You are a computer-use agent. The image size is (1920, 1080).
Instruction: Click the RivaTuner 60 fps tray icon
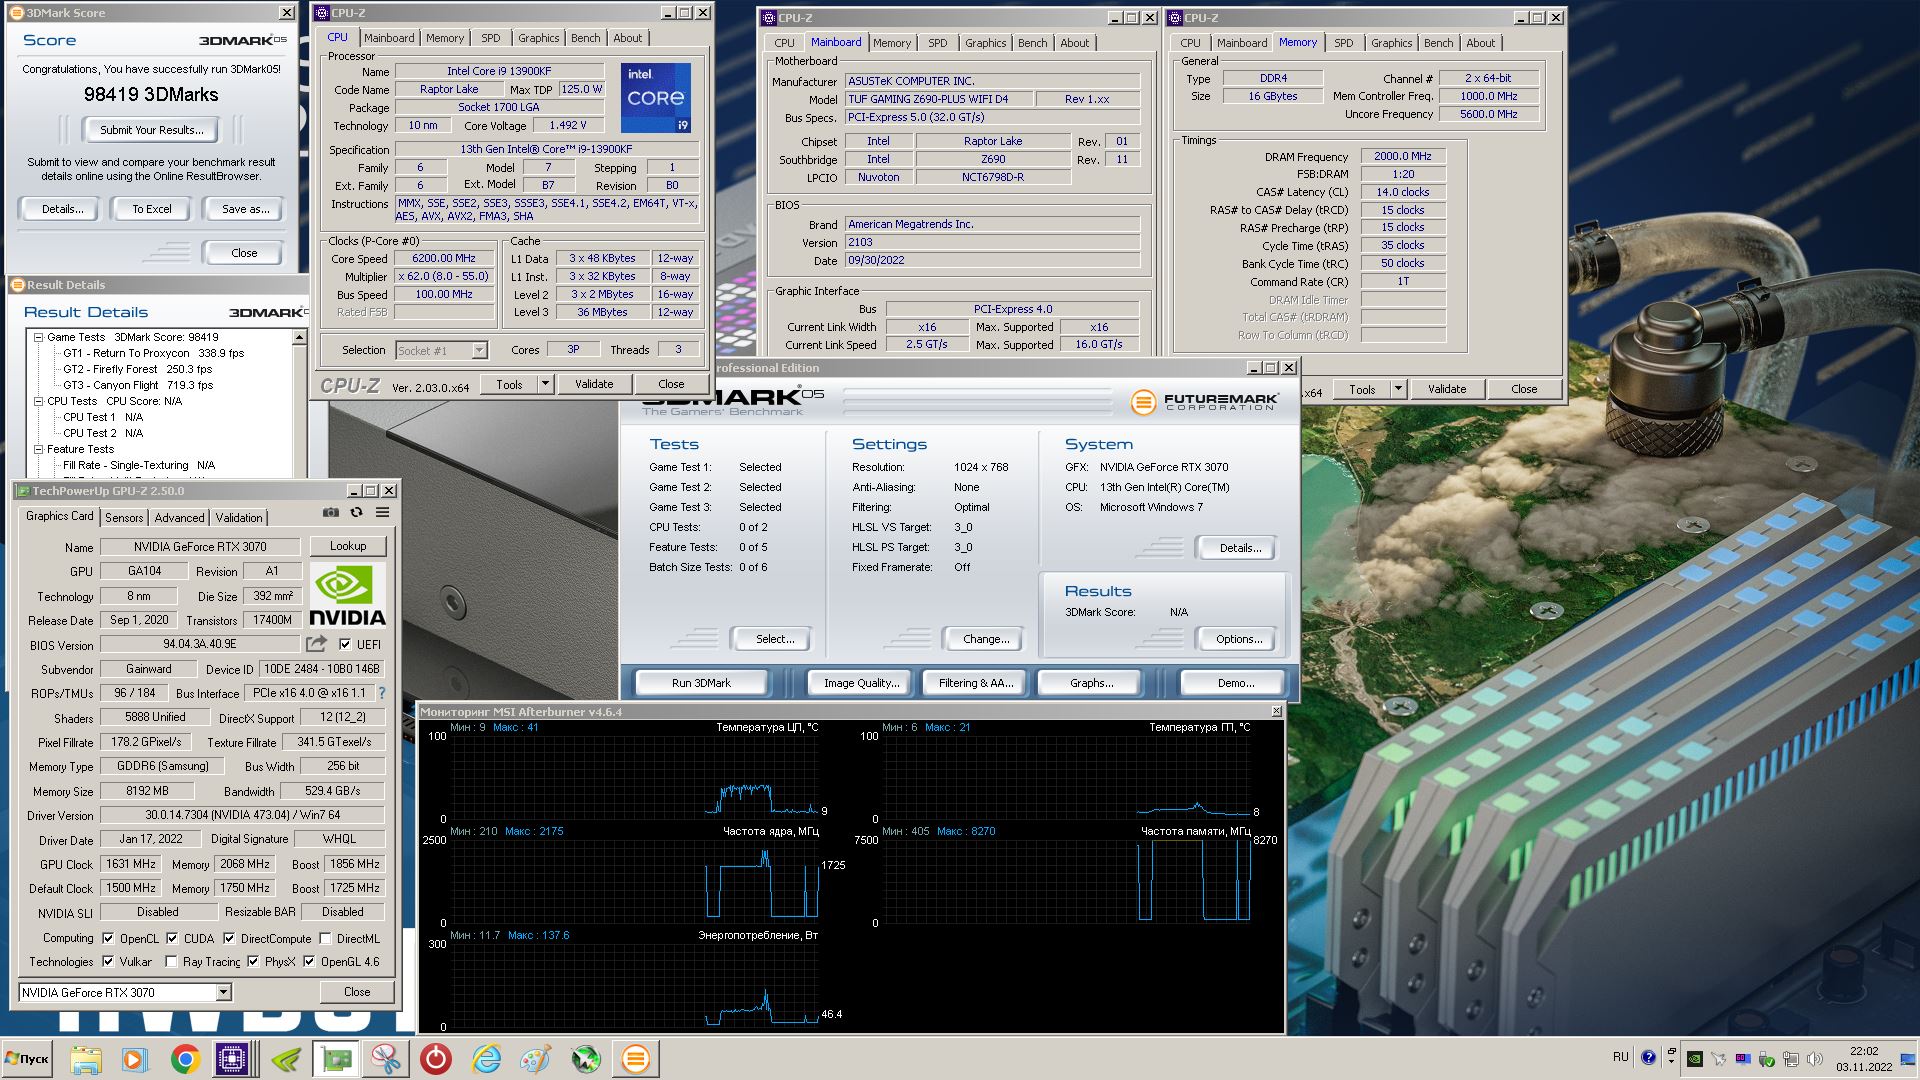tap(1742, 1058)
